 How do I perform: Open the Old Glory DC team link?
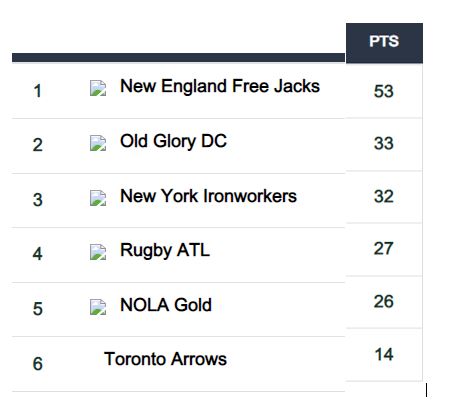(x=173, y=141)
